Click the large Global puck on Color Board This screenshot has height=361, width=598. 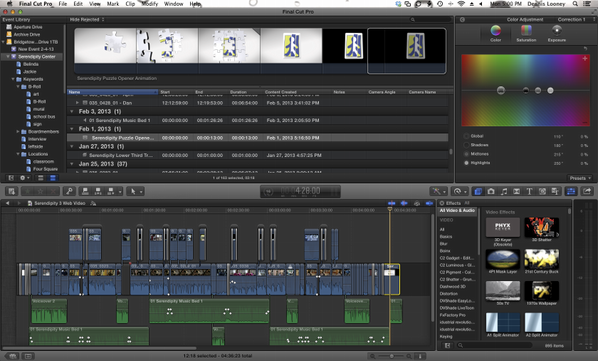(501, 90)
